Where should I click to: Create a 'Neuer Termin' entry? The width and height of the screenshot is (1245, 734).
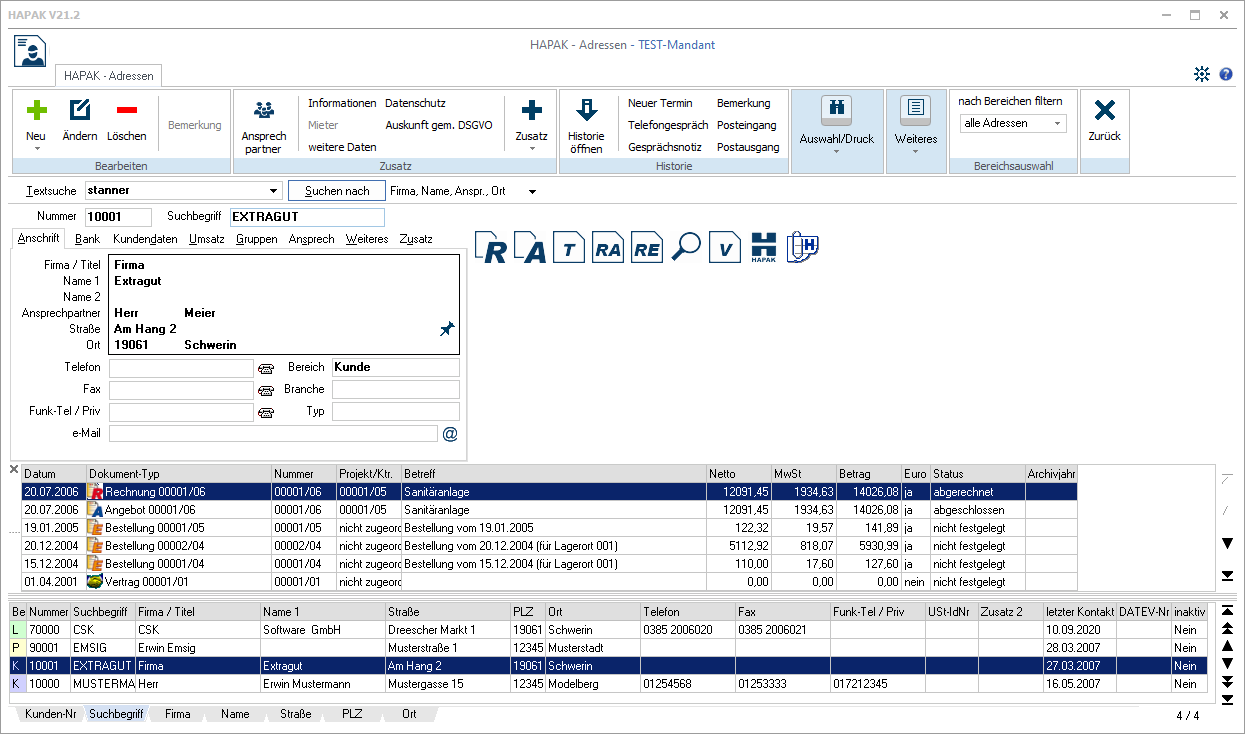pos(660,103)
